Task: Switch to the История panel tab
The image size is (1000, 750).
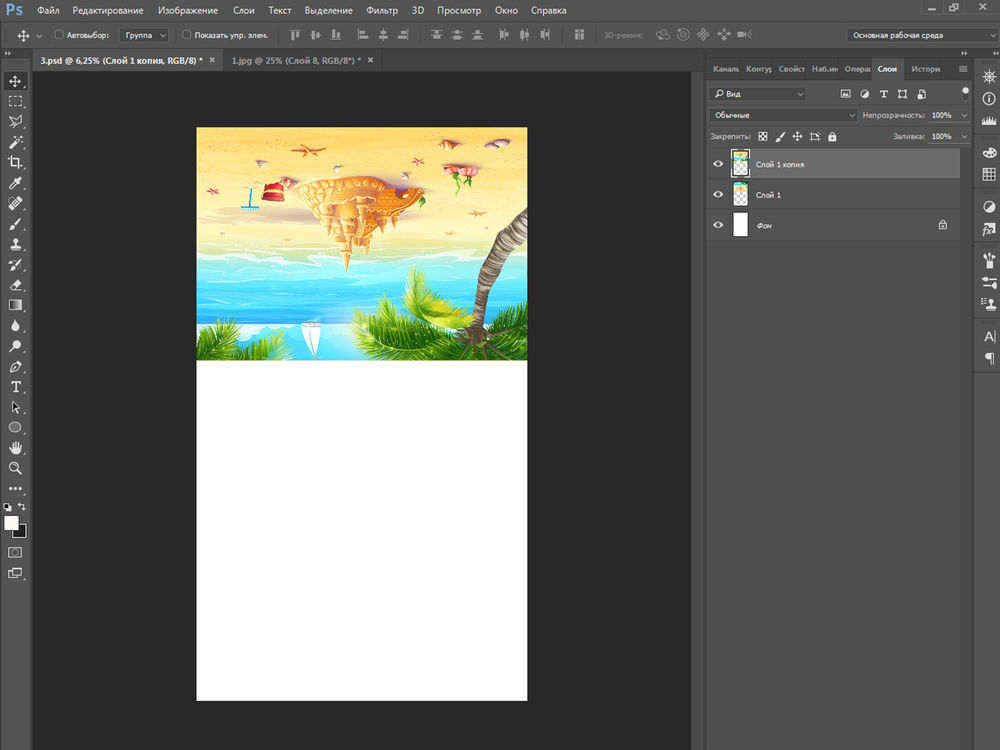Action: (x=925, y=69)
